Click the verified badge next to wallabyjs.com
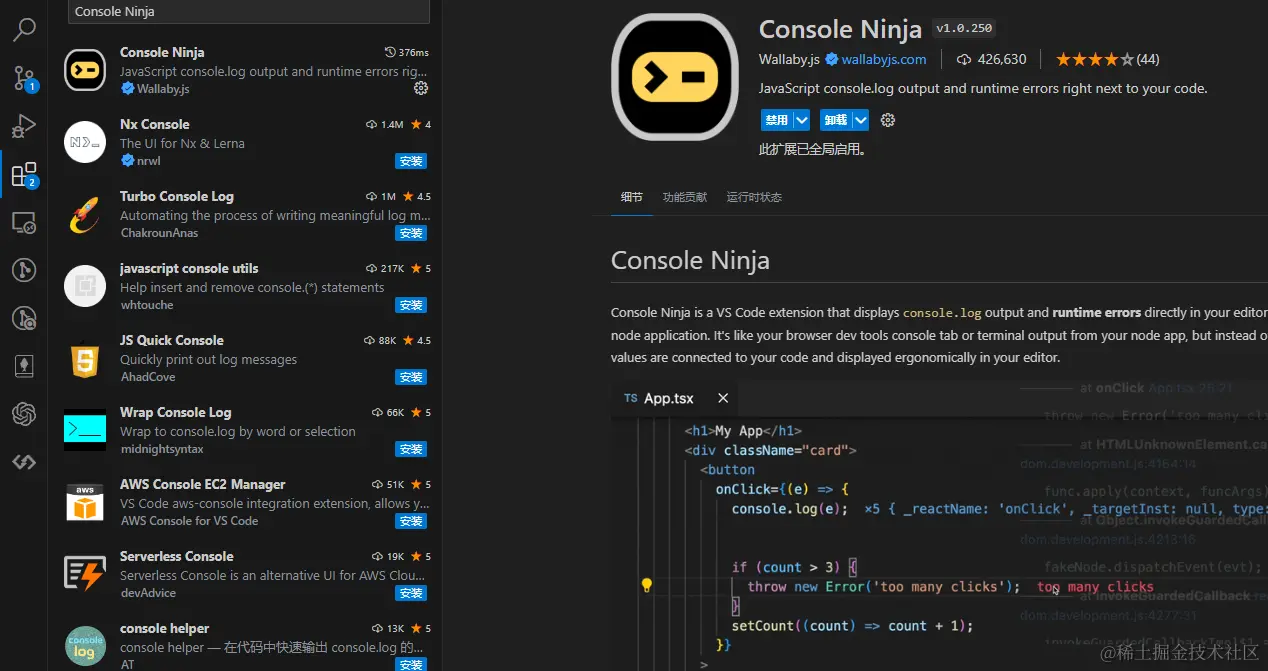The height and width of the screenshot is (671, 1268). (x=831, y=59)
